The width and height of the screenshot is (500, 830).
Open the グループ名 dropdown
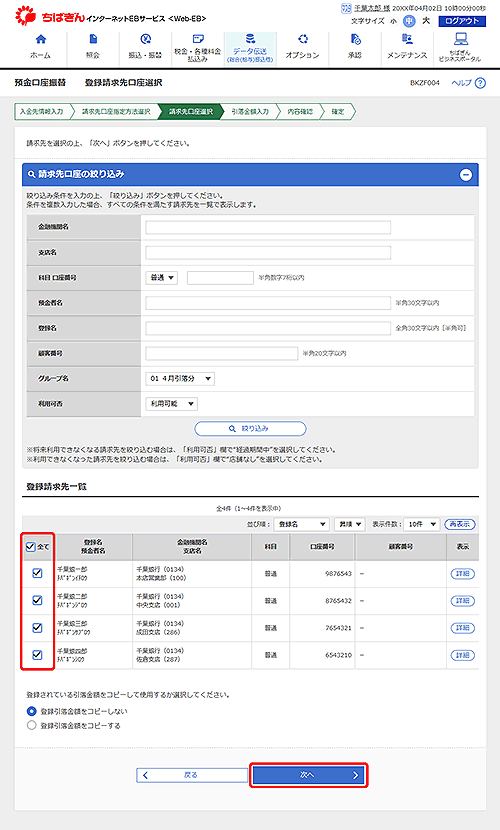tap(180, 378)
